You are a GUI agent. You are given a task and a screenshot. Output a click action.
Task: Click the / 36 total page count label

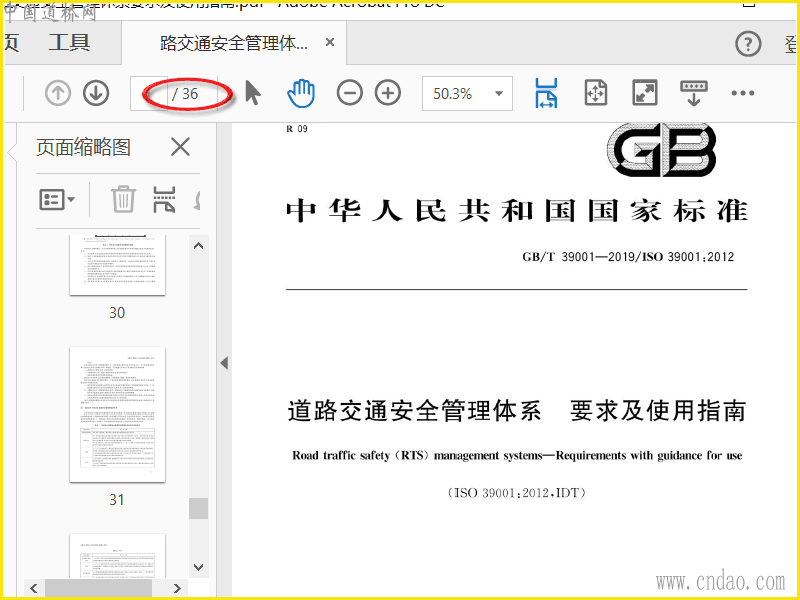point(185,94)
